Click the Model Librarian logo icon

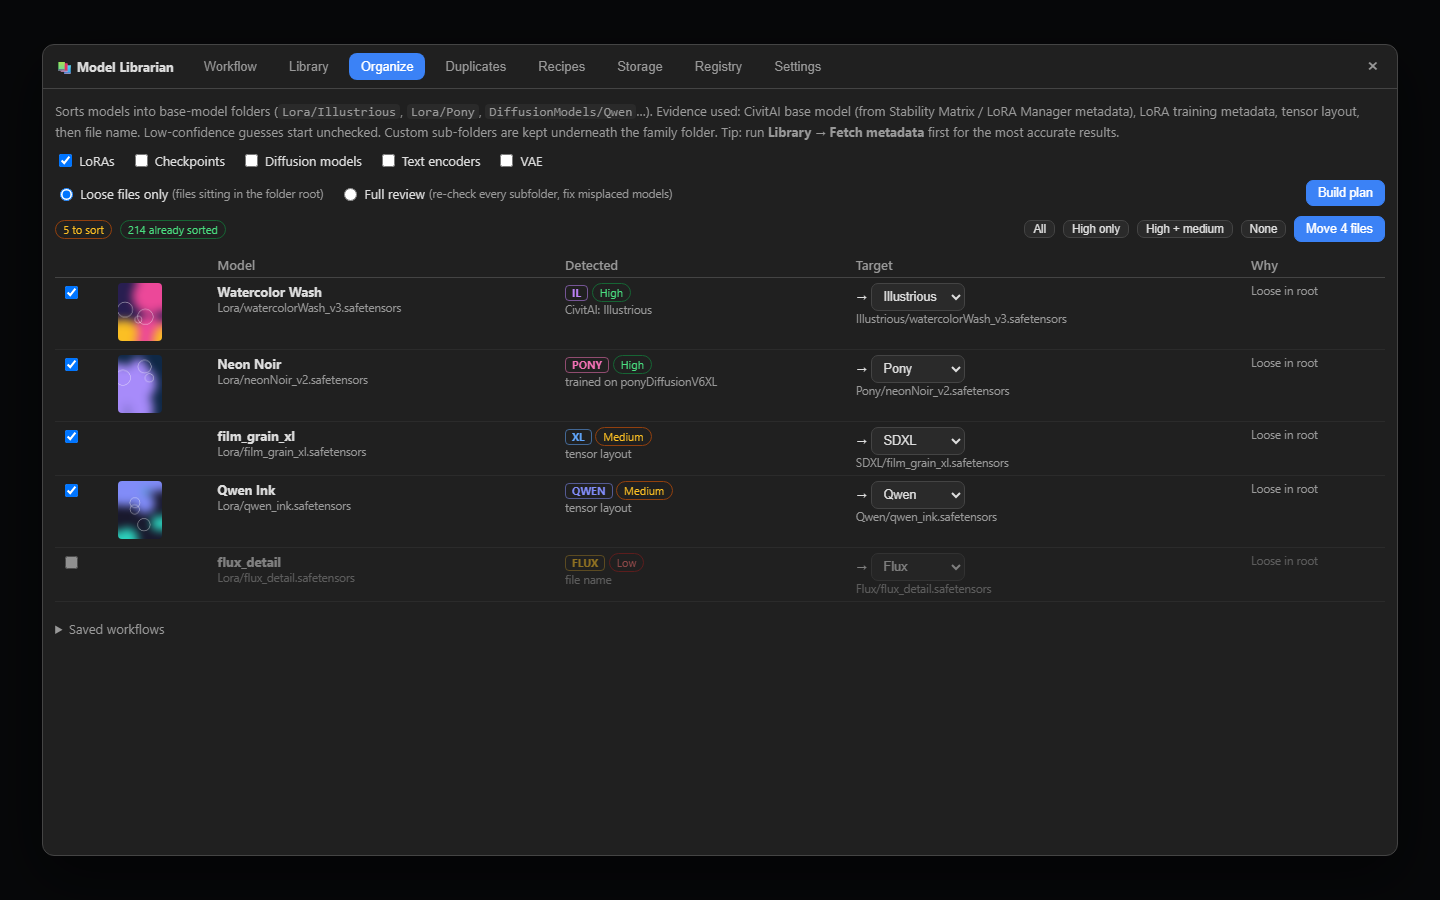[64, 67]
